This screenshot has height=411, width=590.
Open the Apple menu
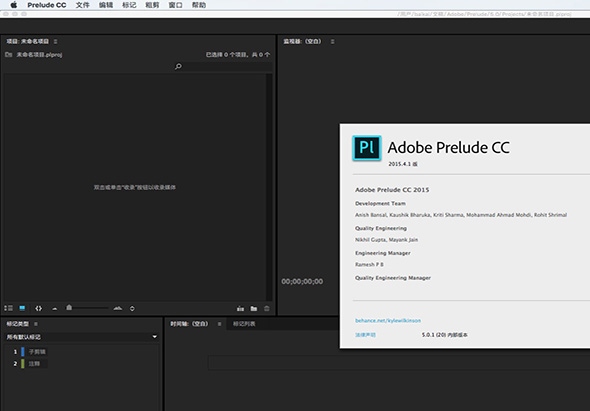(x=14, y=5)
